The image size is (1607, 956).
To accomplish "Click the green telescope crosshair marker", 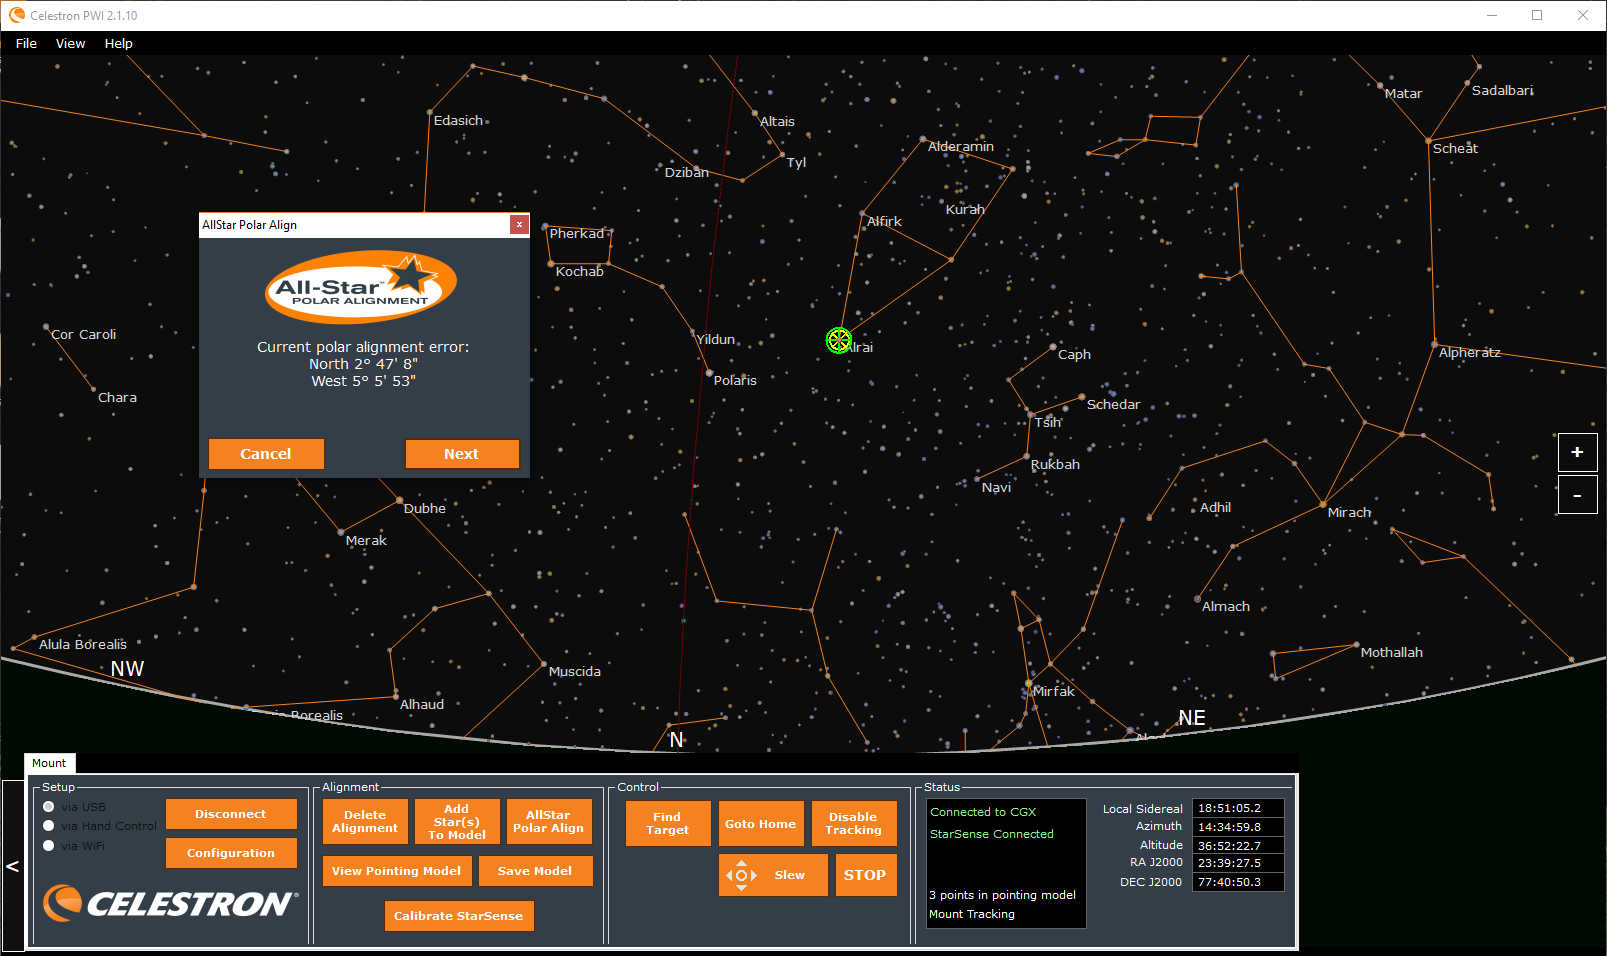I will [x=838, y=341].
